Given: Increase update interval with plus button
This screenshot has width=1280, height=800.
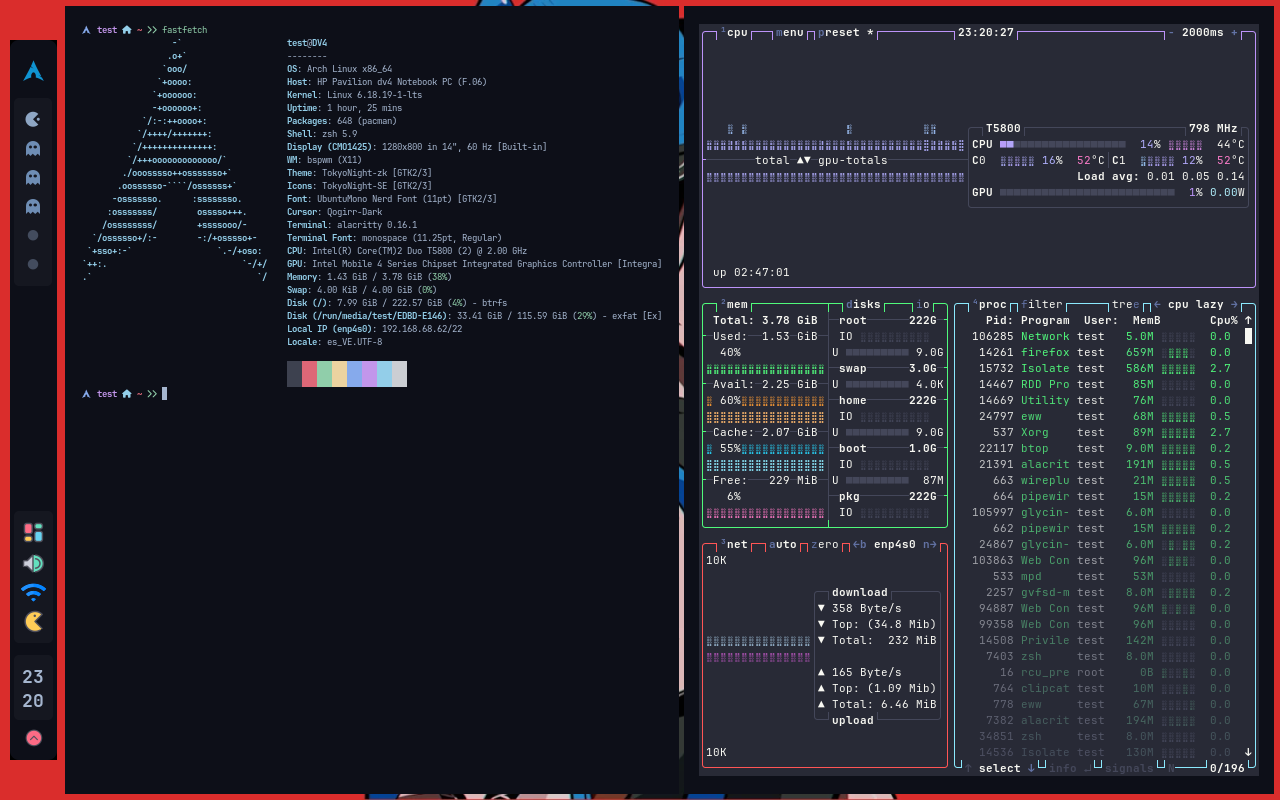Looking at the screenshot, I should (1234, 33).
